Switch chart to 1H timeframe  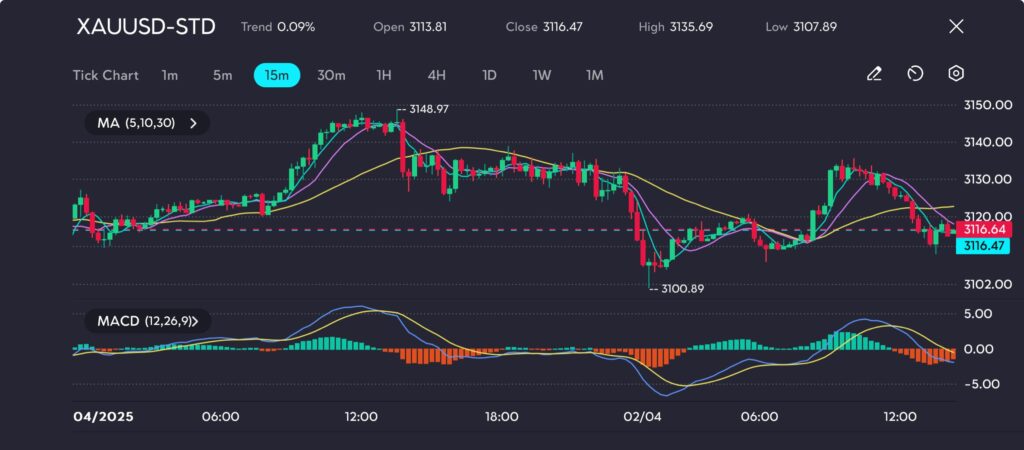point(384,75)
